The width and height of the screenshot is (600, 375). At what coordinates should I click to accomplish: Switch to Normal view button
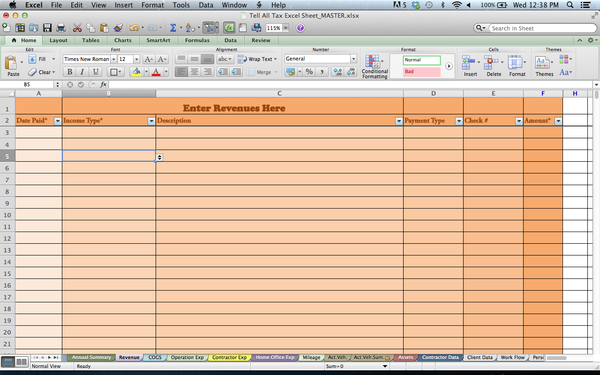8,362
